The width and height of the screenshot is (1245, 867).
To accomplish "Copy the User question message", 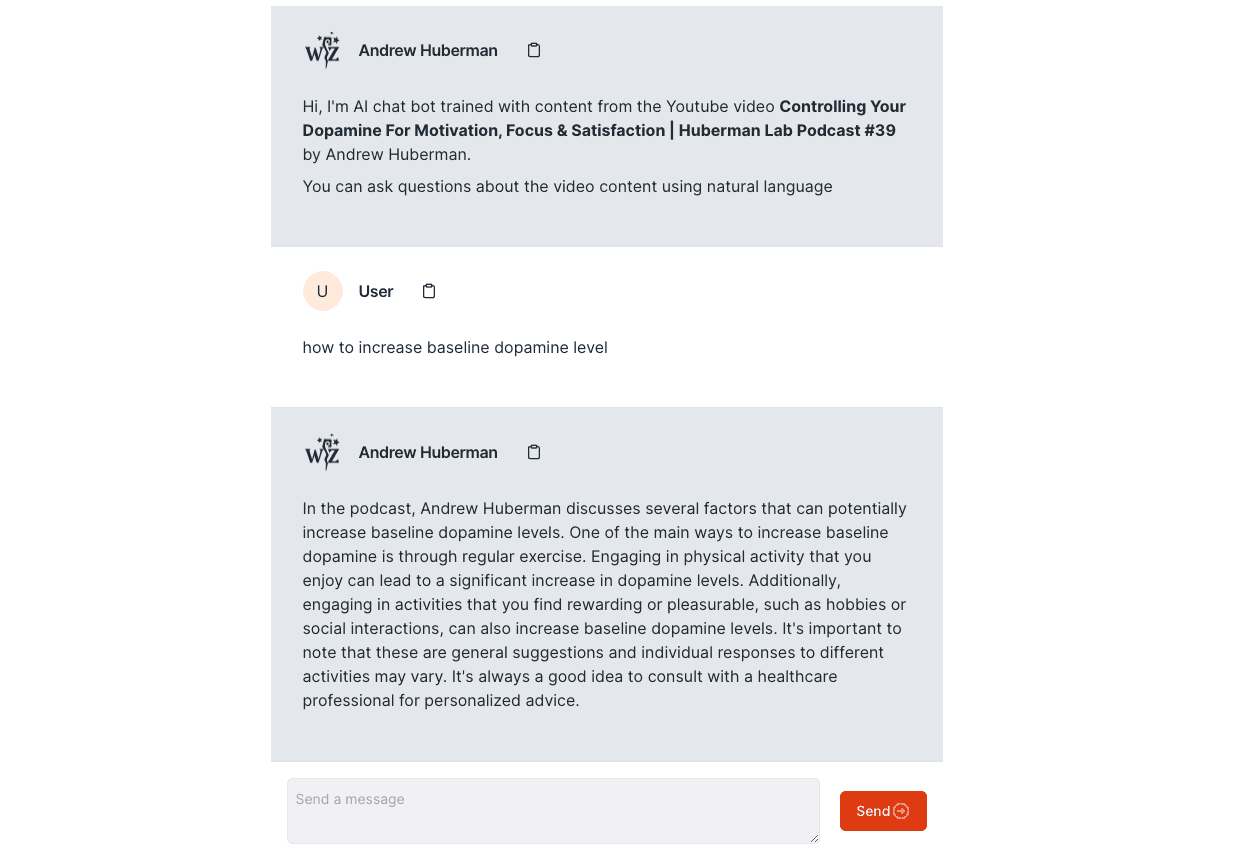I will [429, 291].
